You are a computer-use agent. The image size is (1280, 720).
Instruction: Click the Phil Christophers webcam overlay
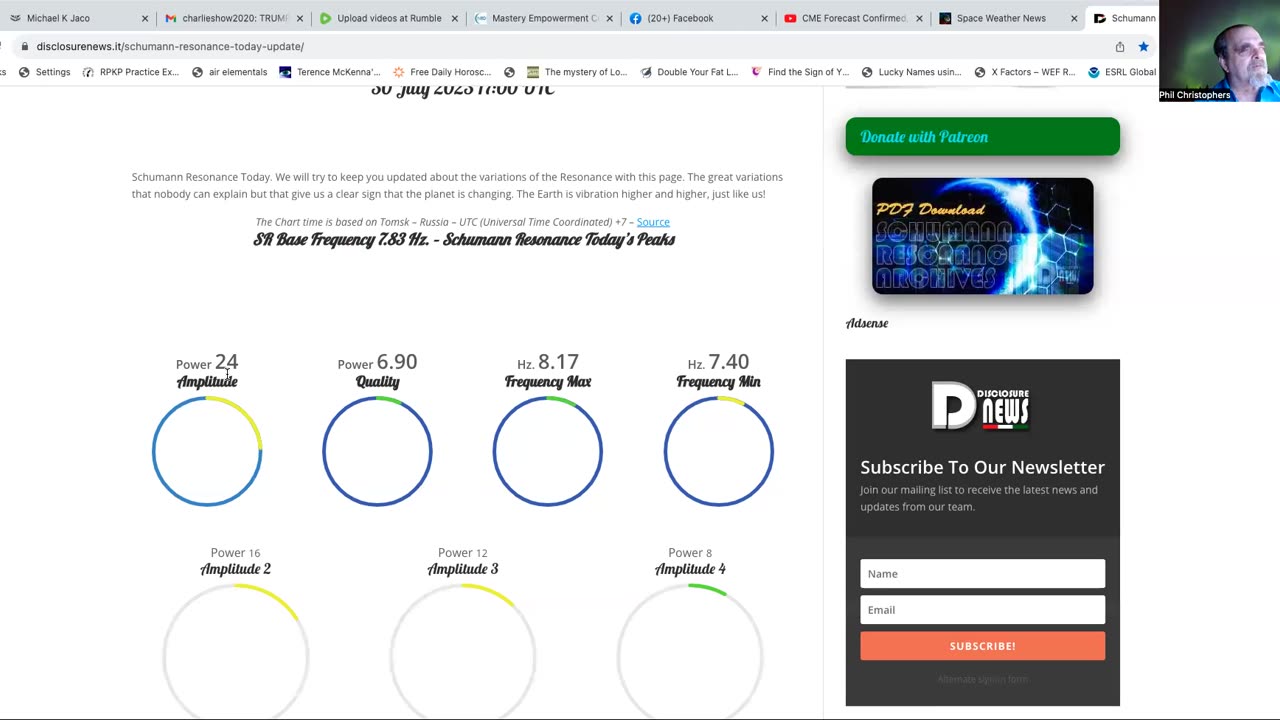(1219, 51)
